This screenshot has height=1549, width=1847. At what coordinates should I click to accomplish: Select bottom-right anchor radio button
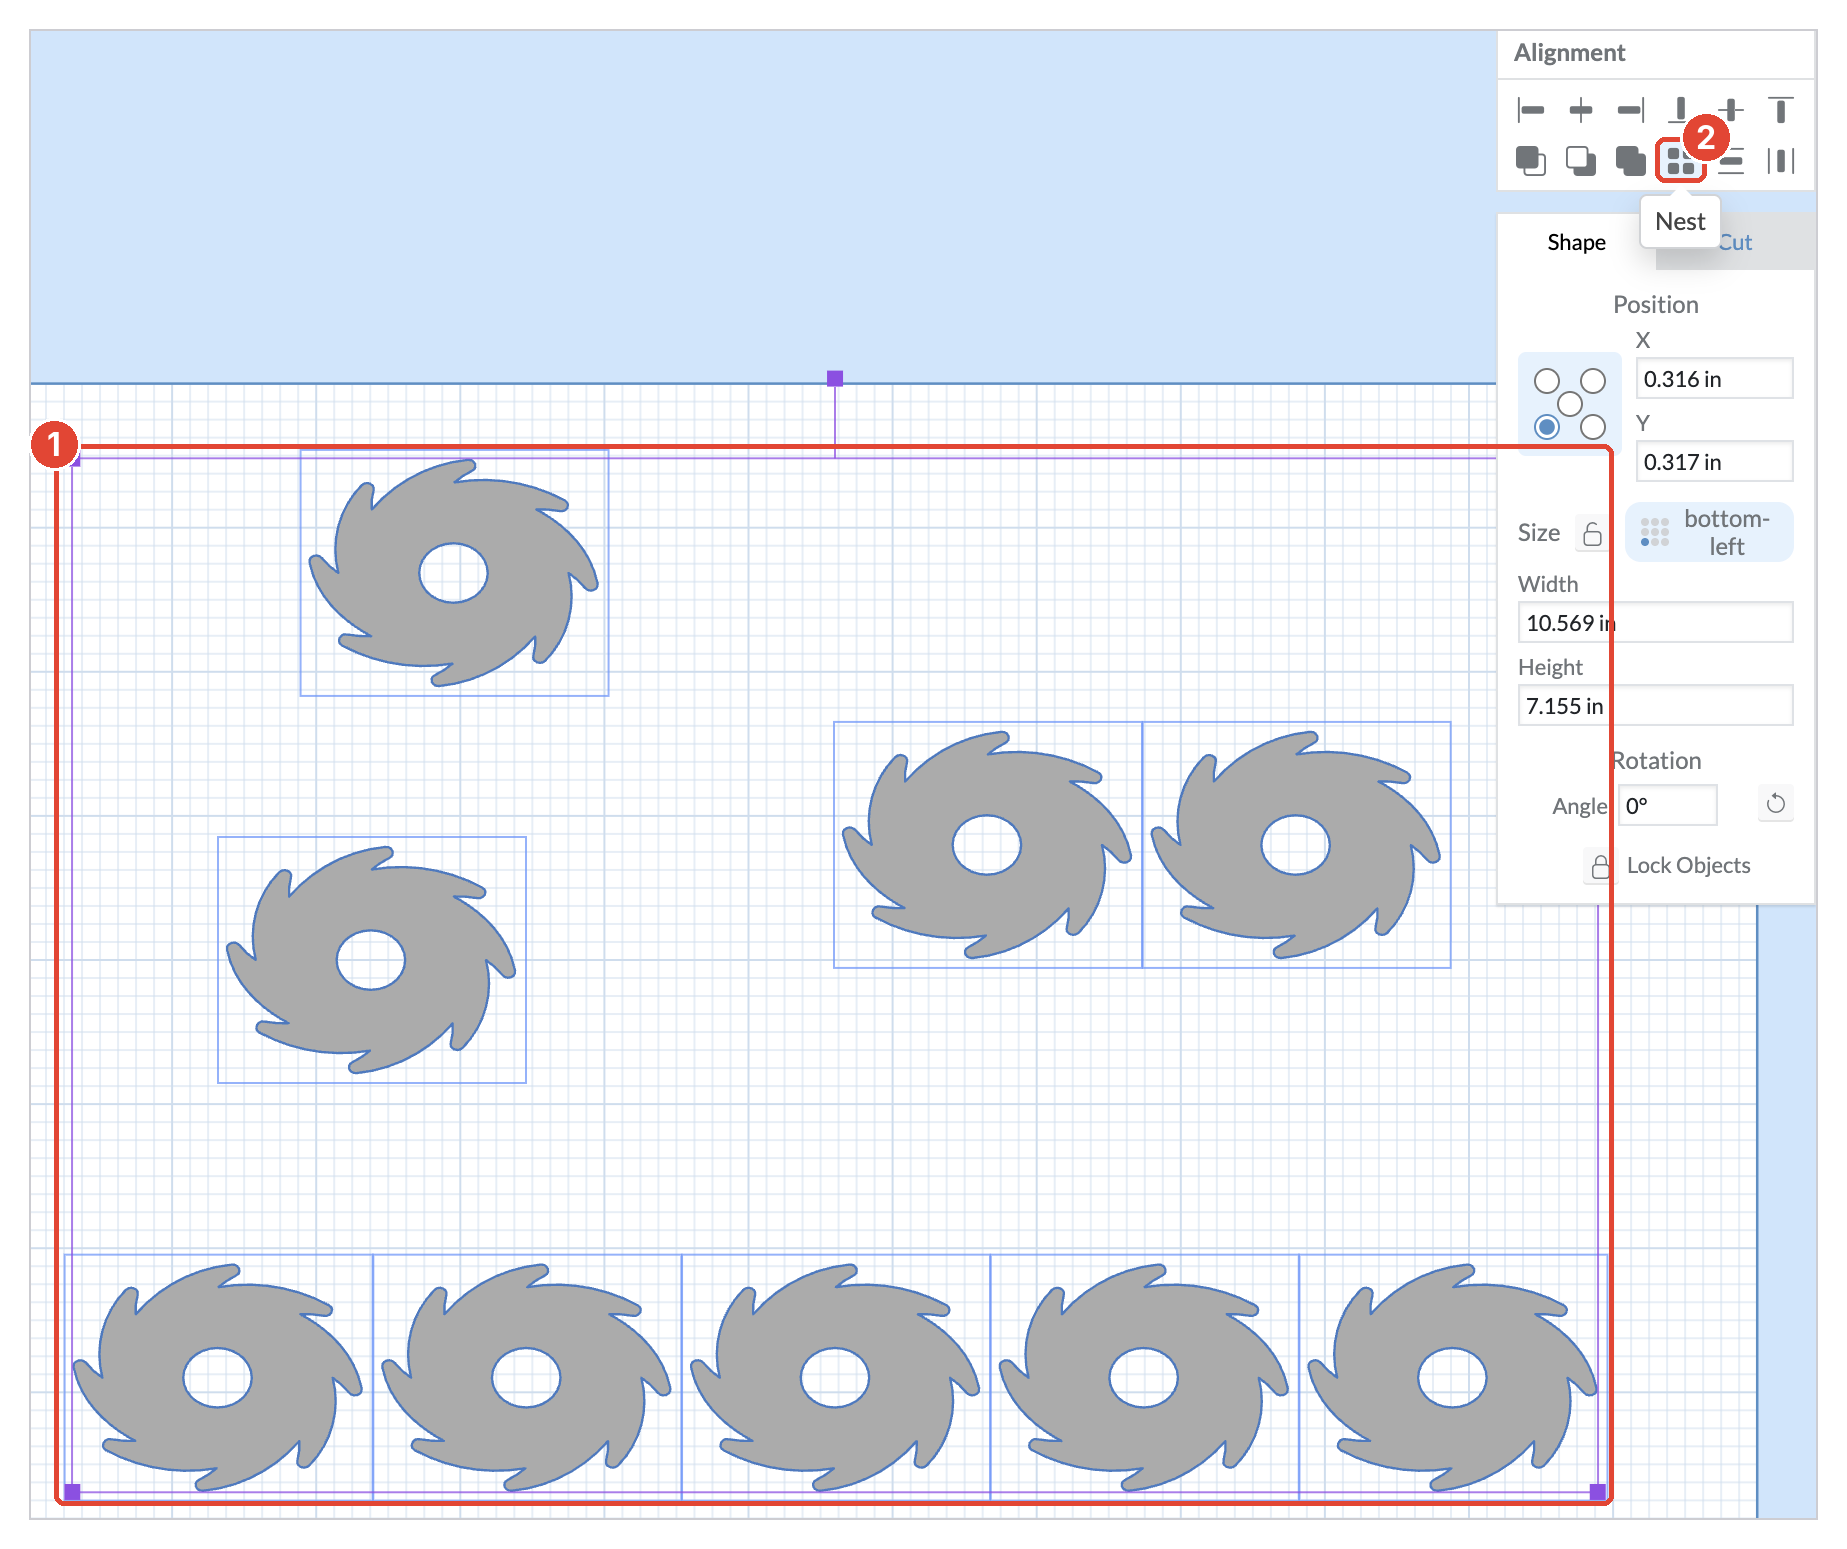click(1593, 427)
